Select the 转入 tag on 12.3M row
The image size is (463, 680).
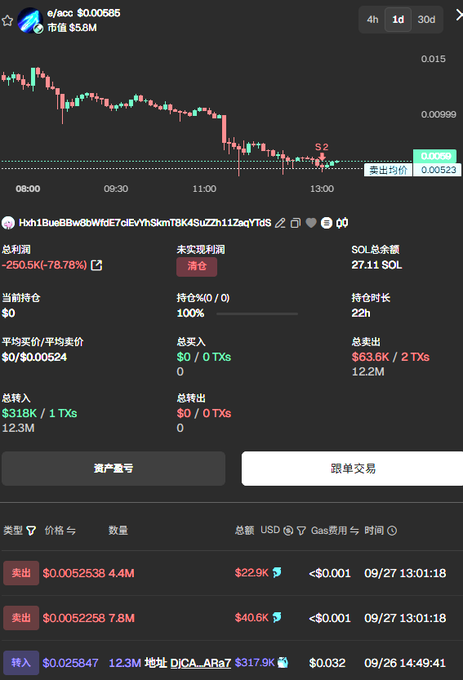click(x=21, y=663)
